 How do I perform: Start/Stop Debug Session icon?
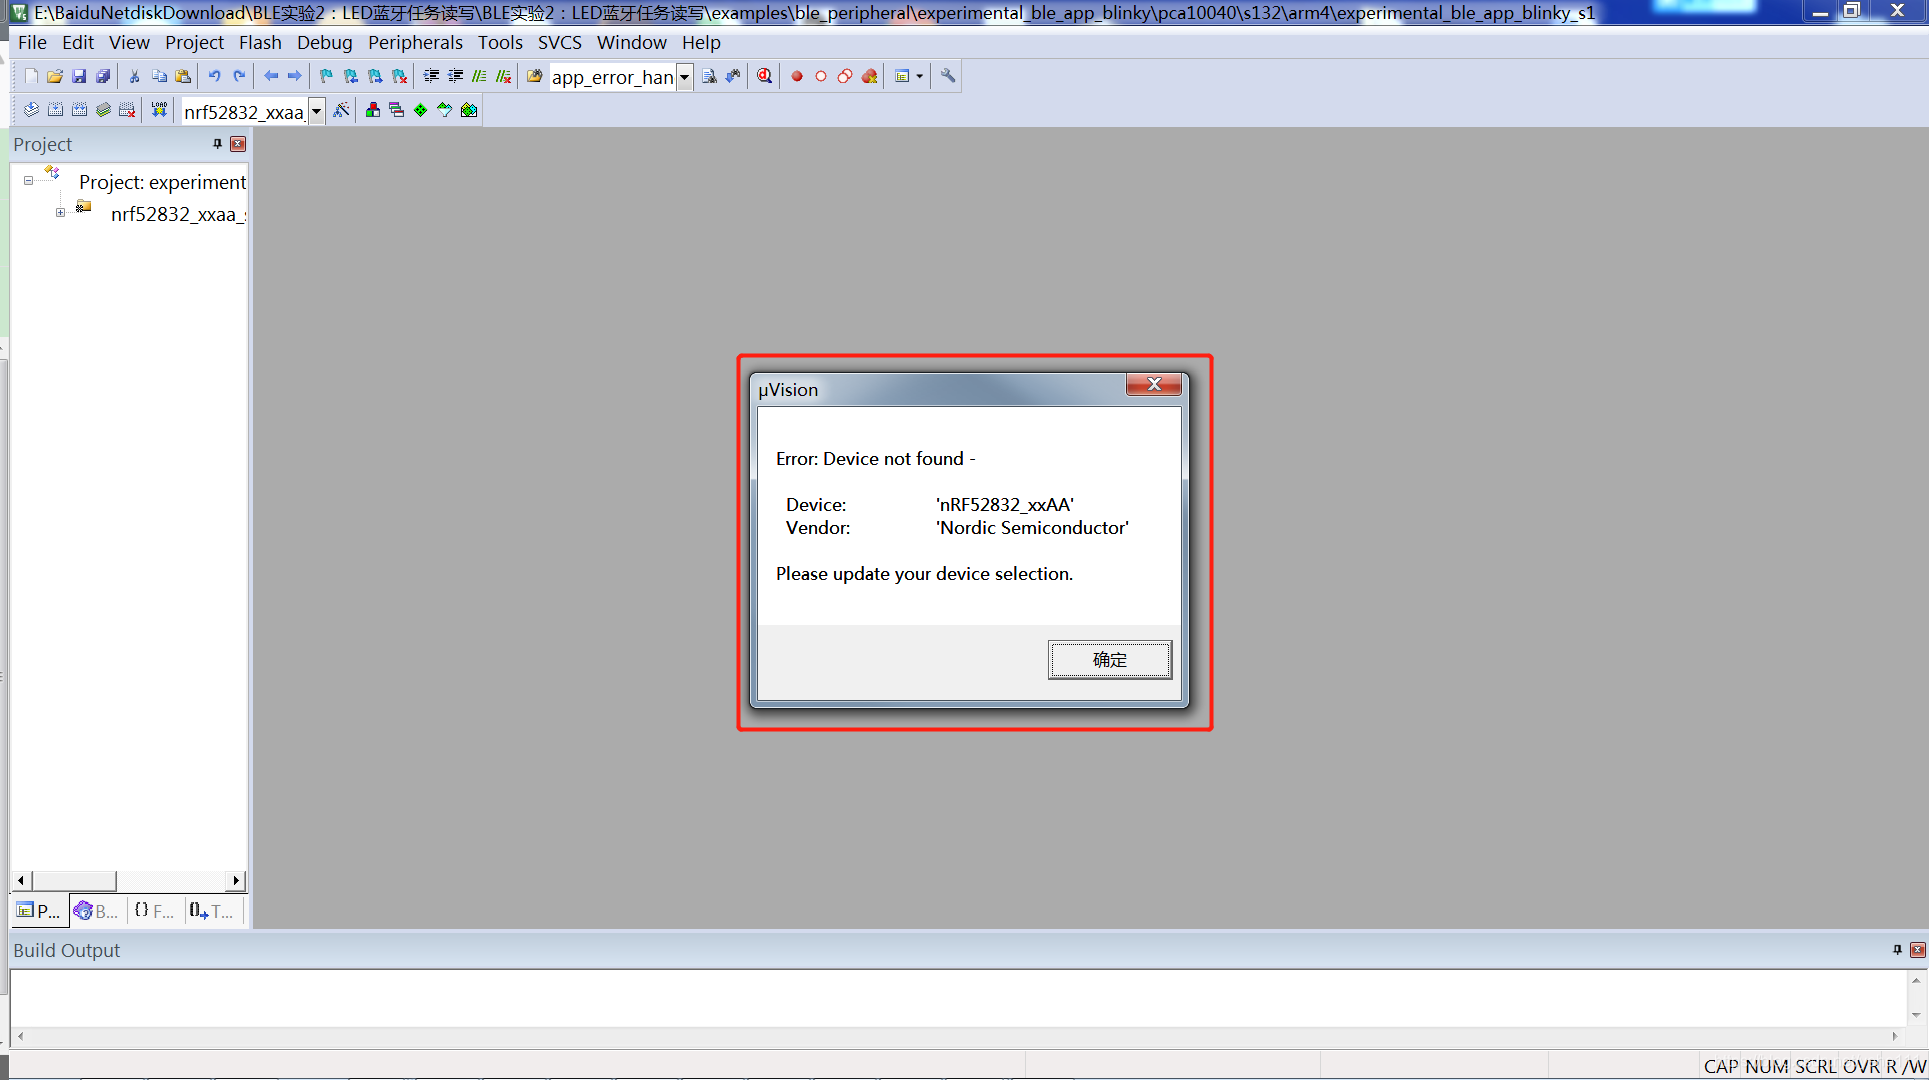pyautogui.click(x=765, y=76)
